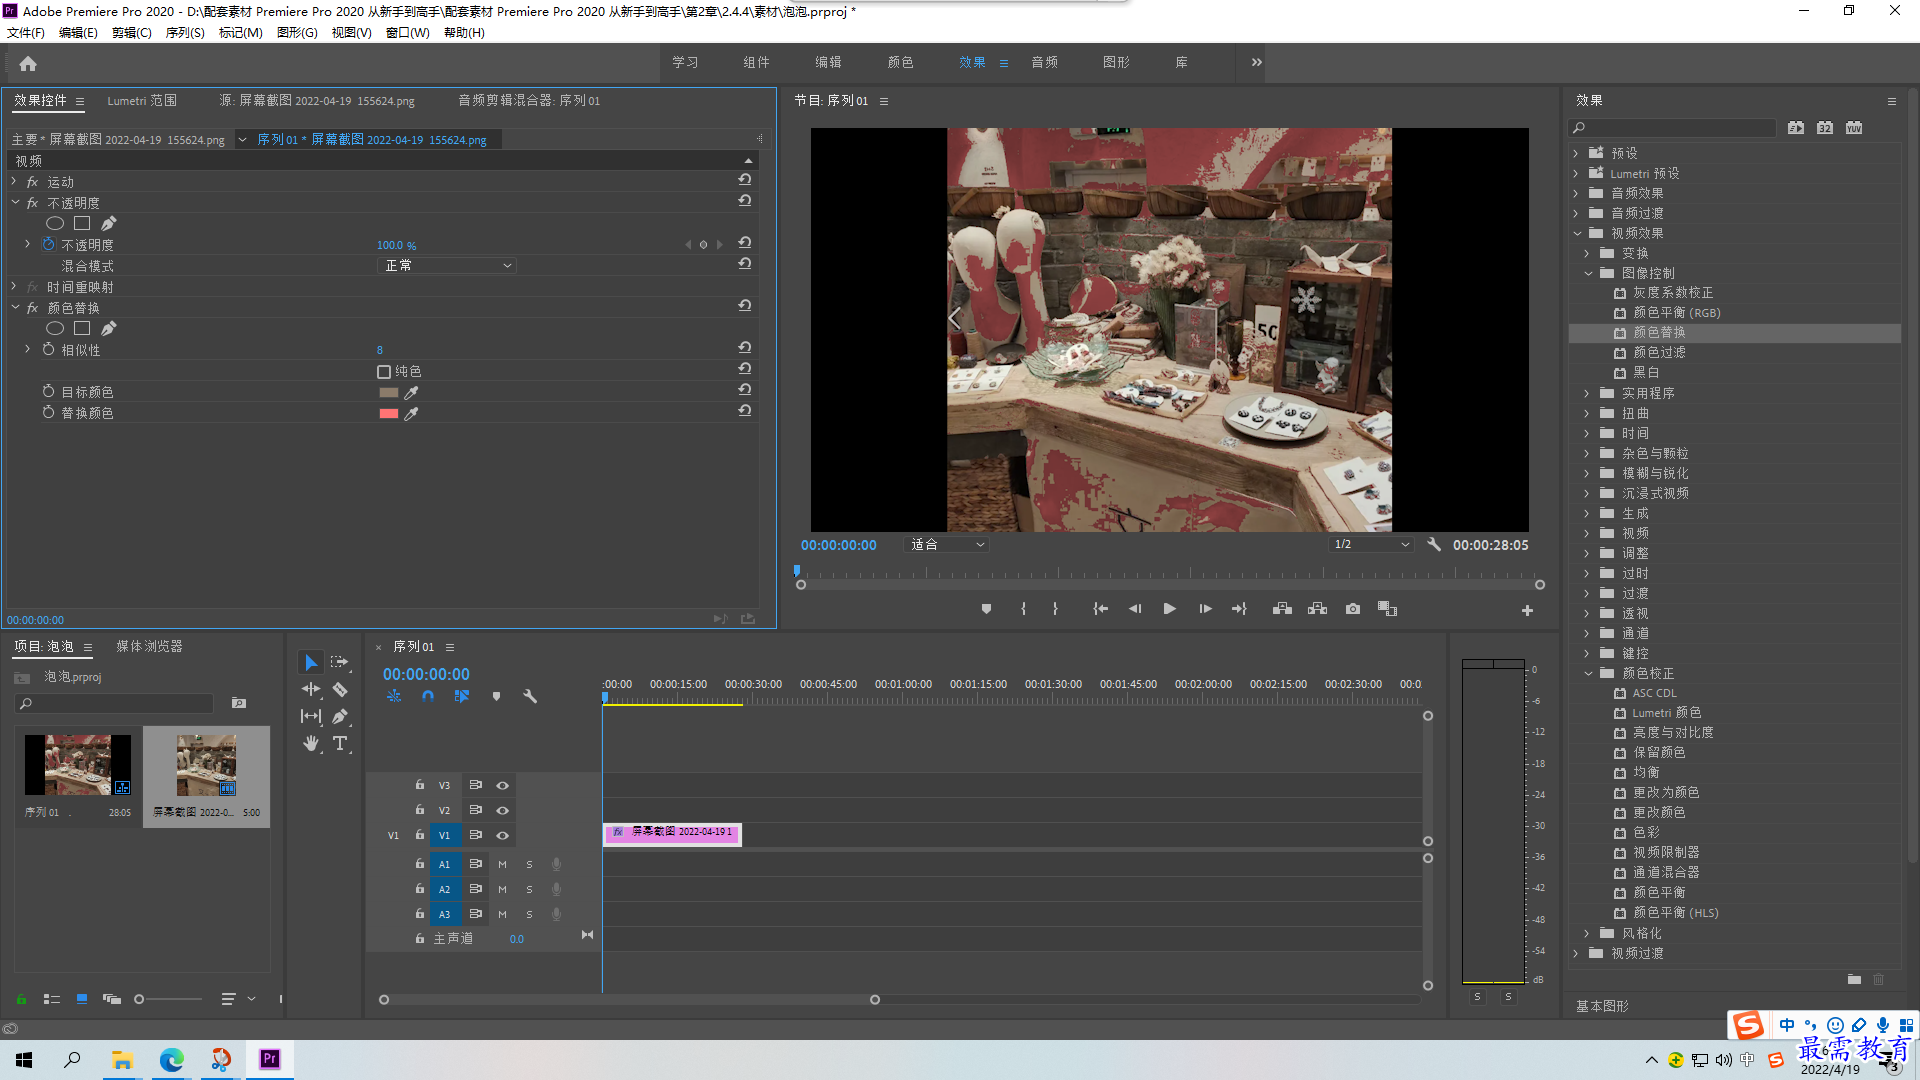Toggle linked selection in timeline
1920x1080 pixels.
click(461, 696)
